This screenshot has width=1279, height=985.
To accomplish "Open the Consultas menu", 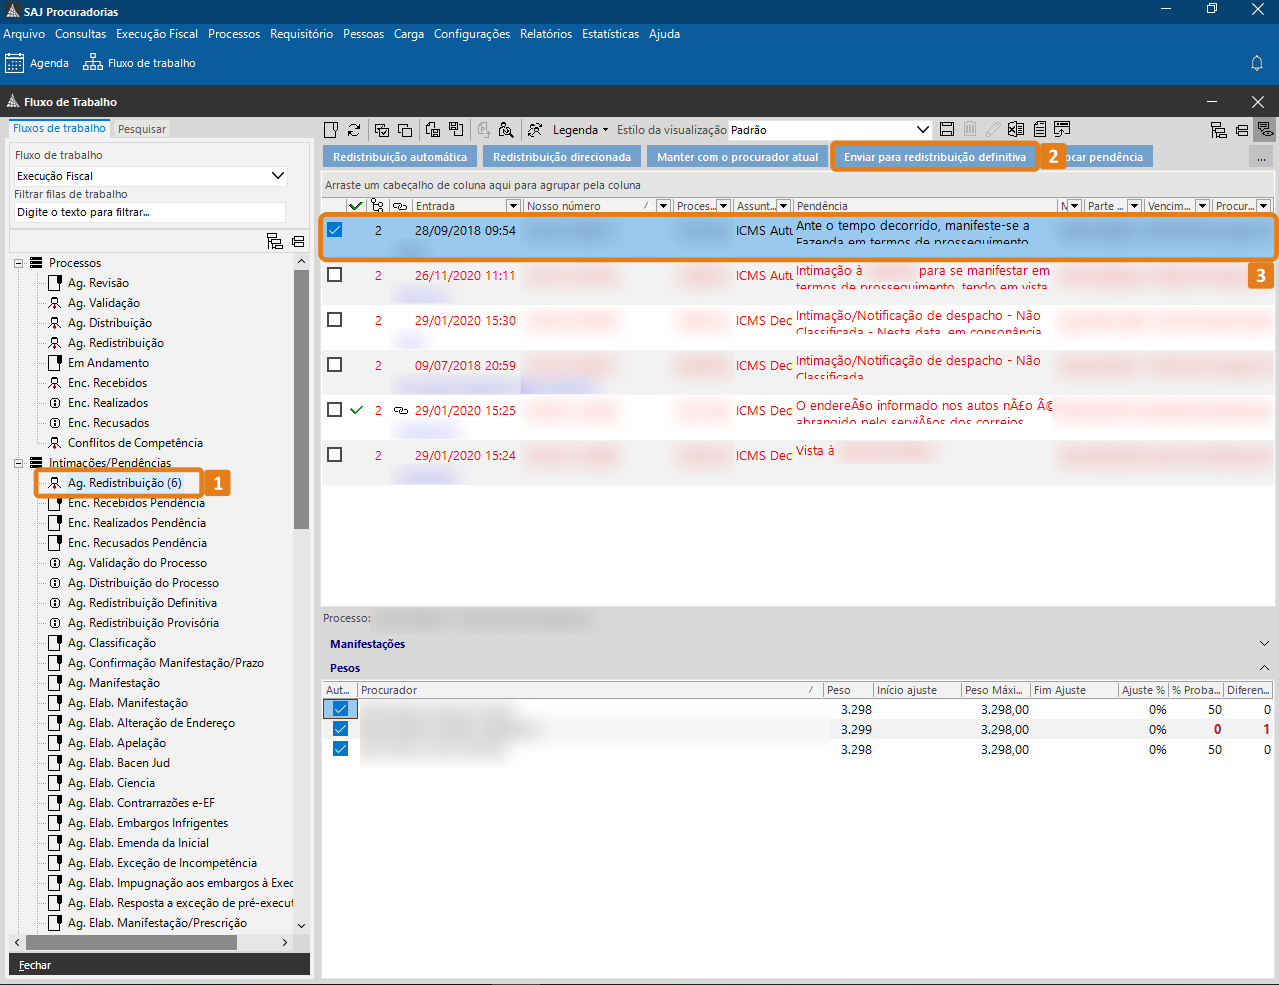I will click(80, 34).
